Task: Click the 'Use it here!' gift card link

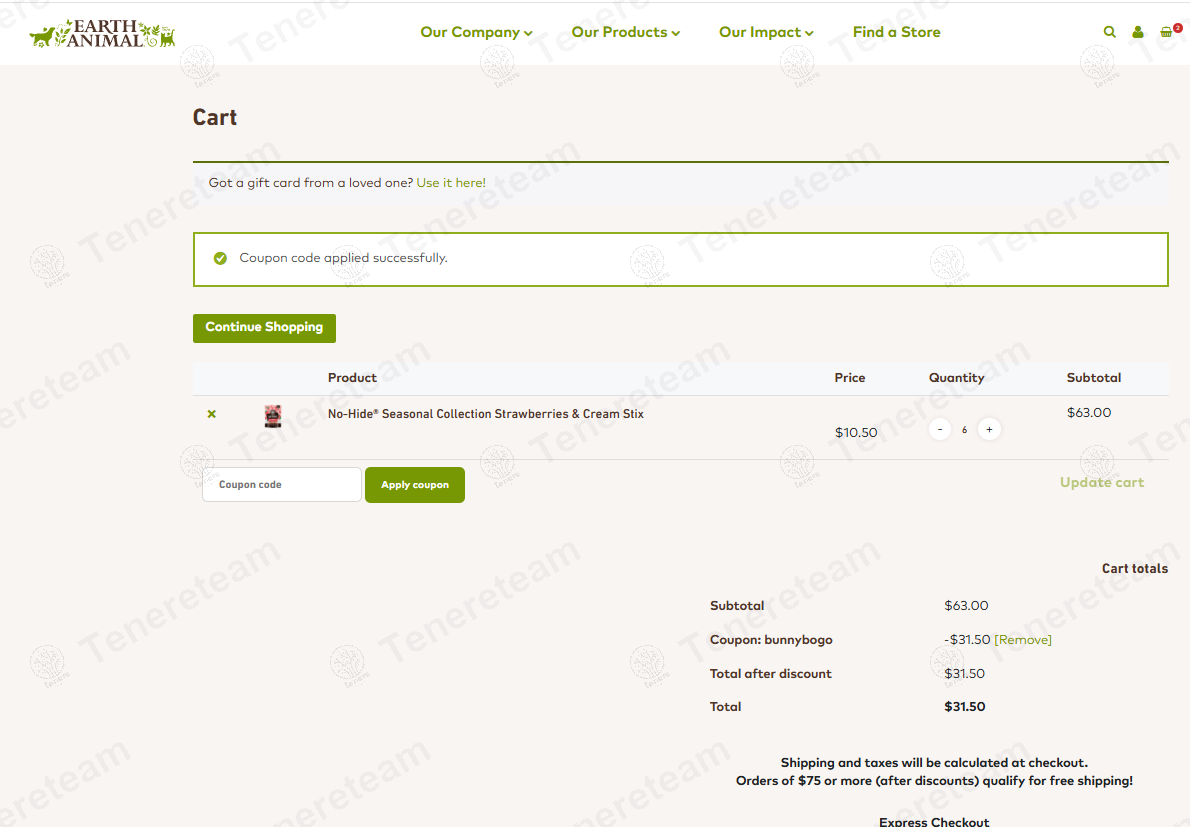Action: coord(451,183)
